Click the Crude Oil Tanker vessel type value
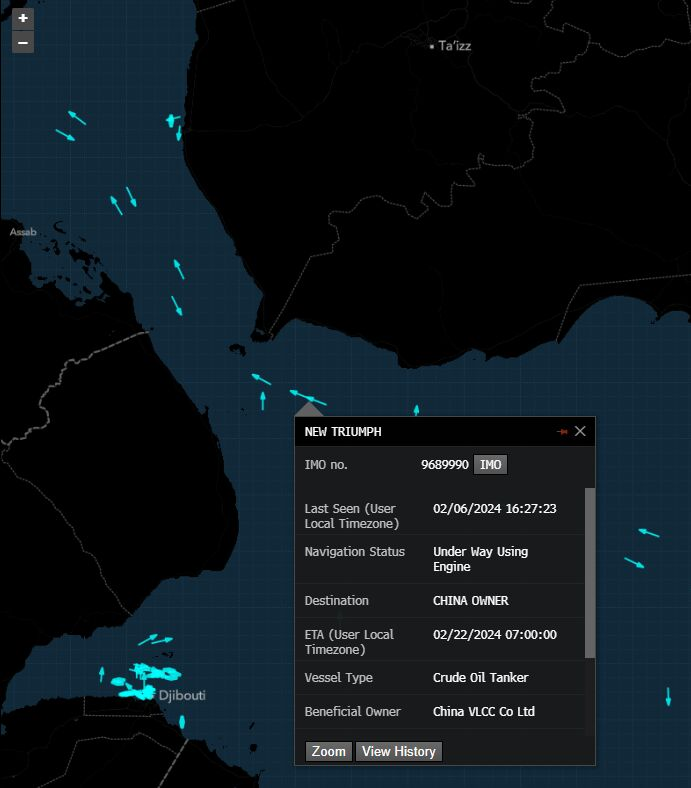 tap(480, 678)
